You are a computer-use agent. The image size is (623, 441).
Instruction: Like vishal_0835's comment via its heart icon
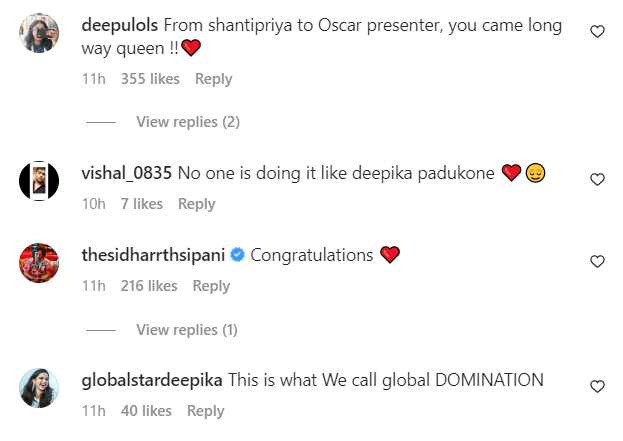pos(597,180)
